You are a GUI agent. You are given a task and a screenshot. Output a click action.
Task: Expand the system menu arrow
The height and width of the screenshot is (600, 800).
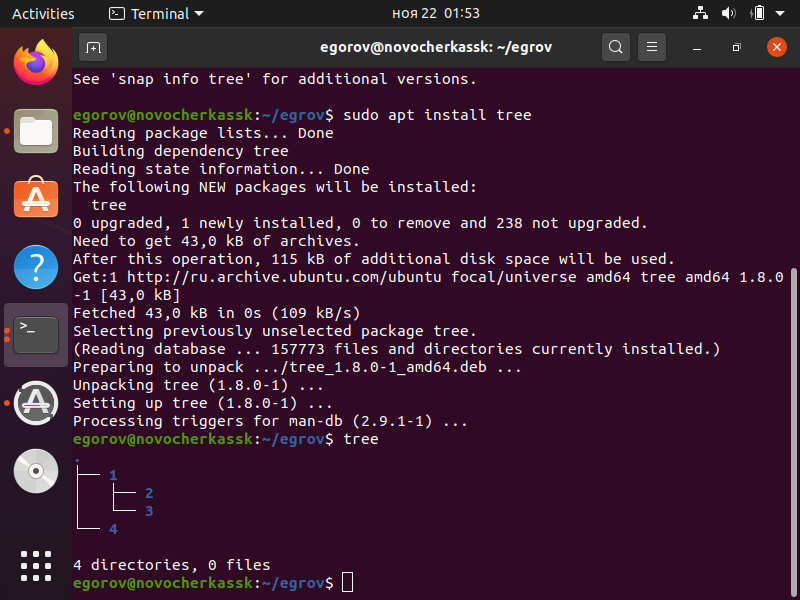point(782,14)
